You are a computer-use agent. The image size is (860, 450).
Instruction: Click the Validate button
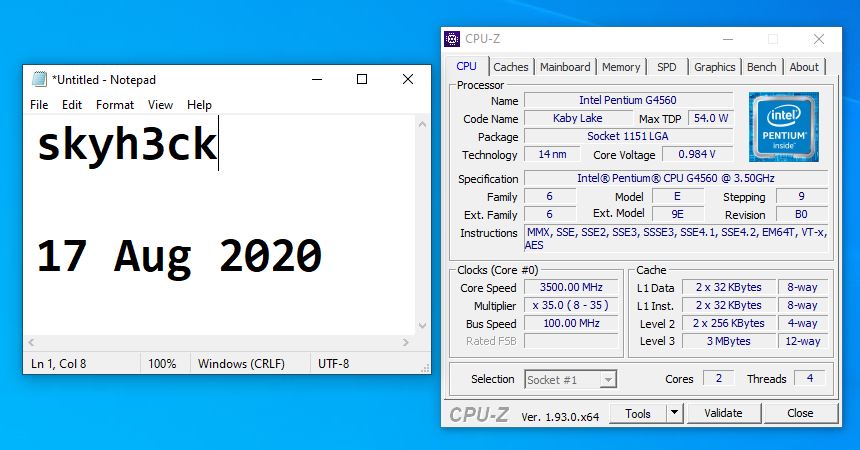pos(723,413)
